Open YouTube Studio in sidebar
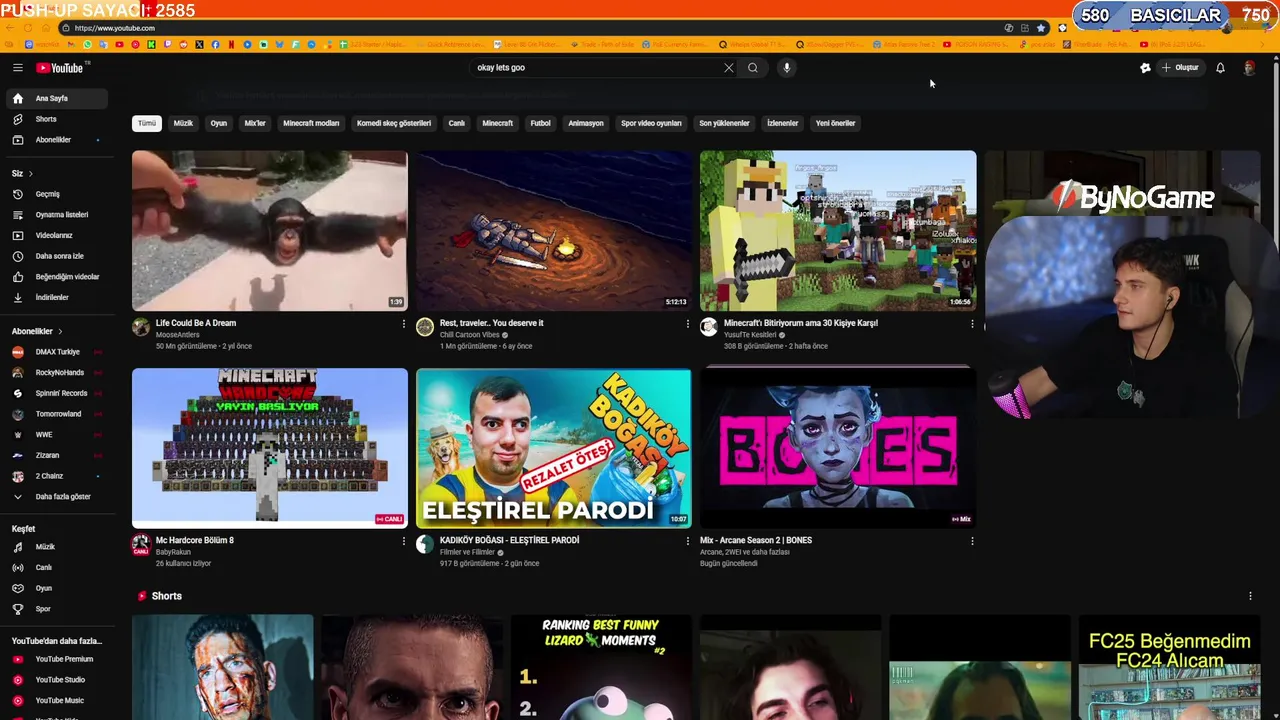Viewport: 1280px width, 720px height. [x=56, y=680]
